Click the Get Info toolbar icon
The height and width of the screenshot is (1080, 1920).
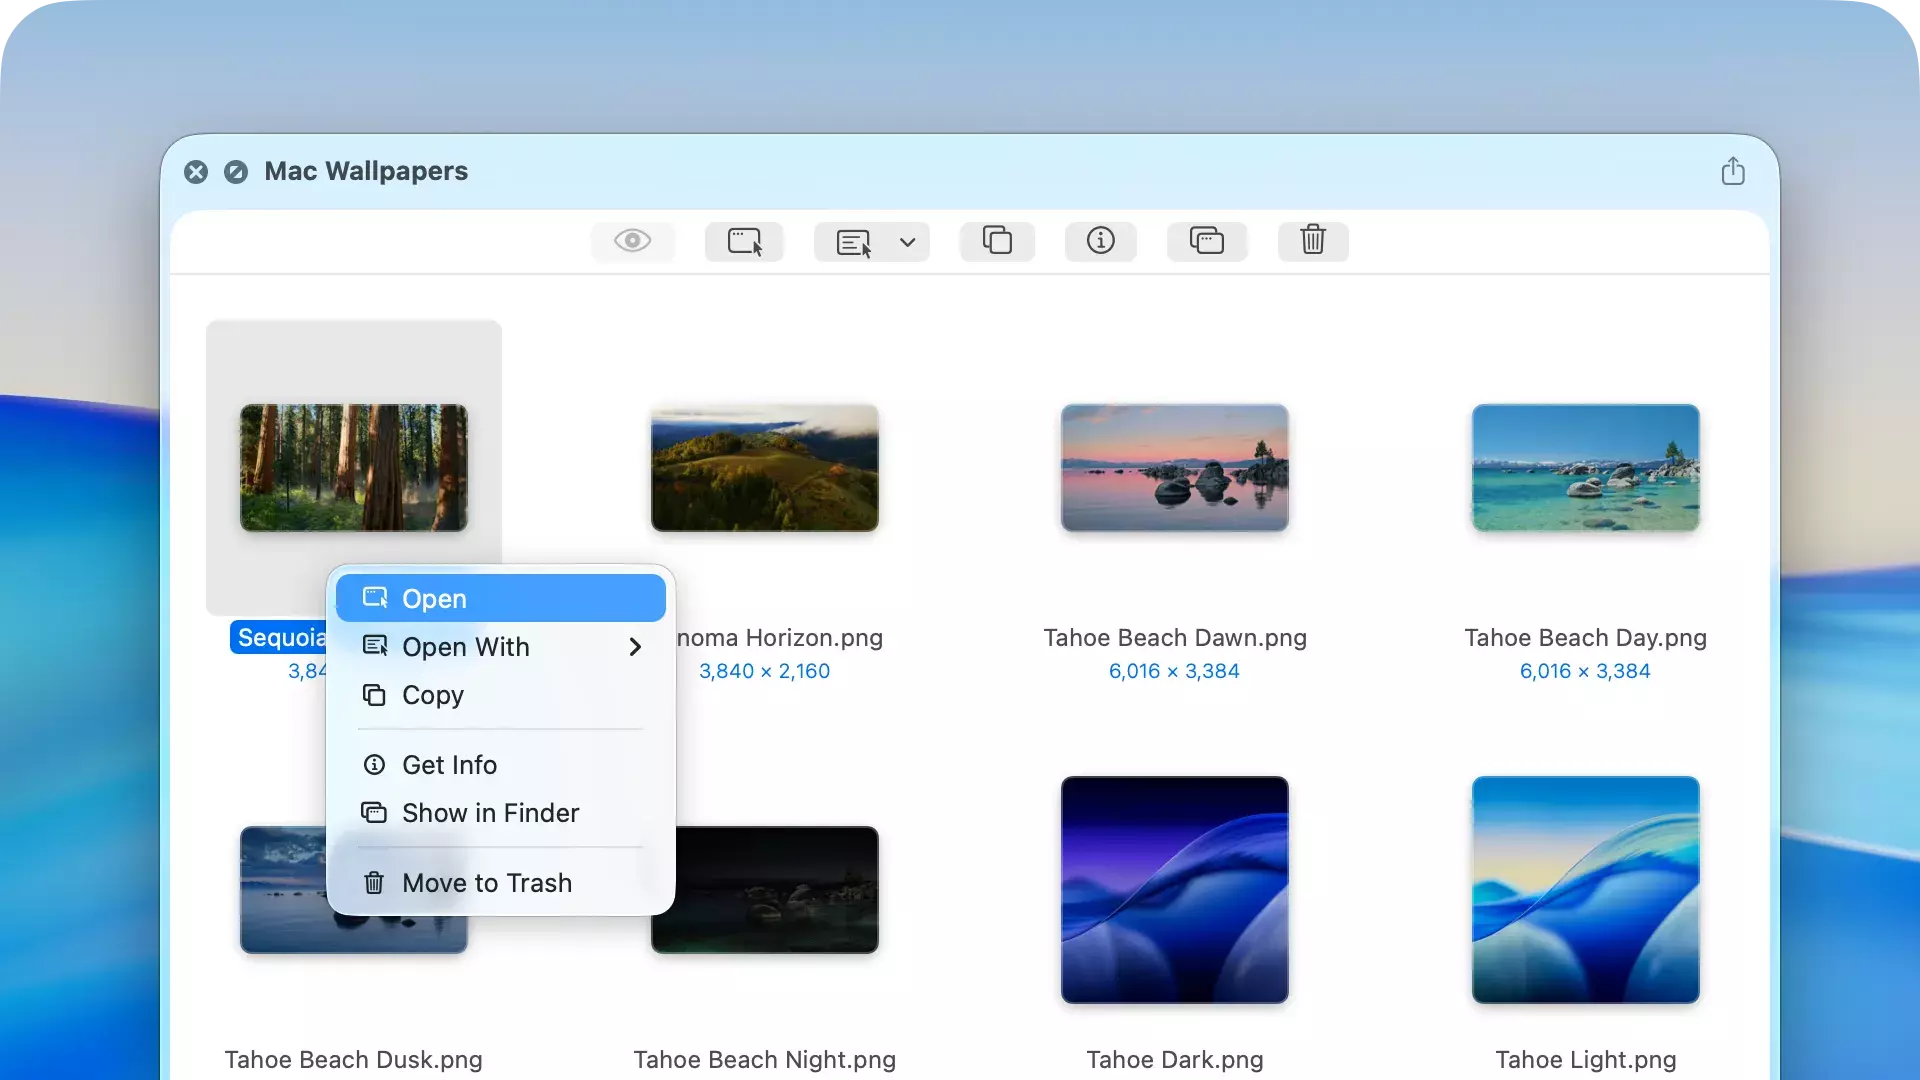pos(1100,241)
